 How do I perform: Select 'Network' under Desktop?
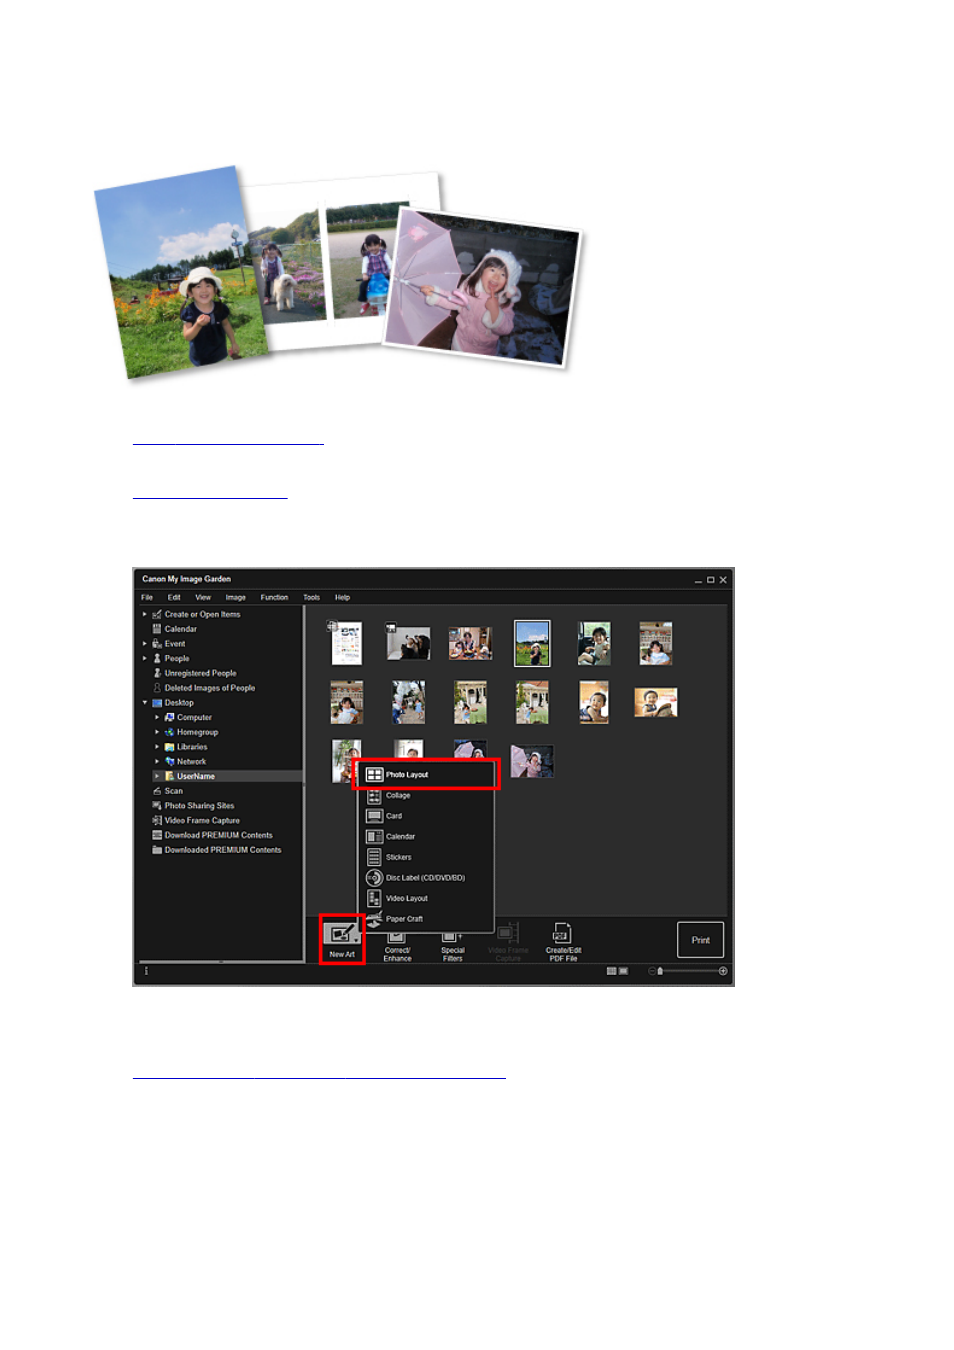191,762
